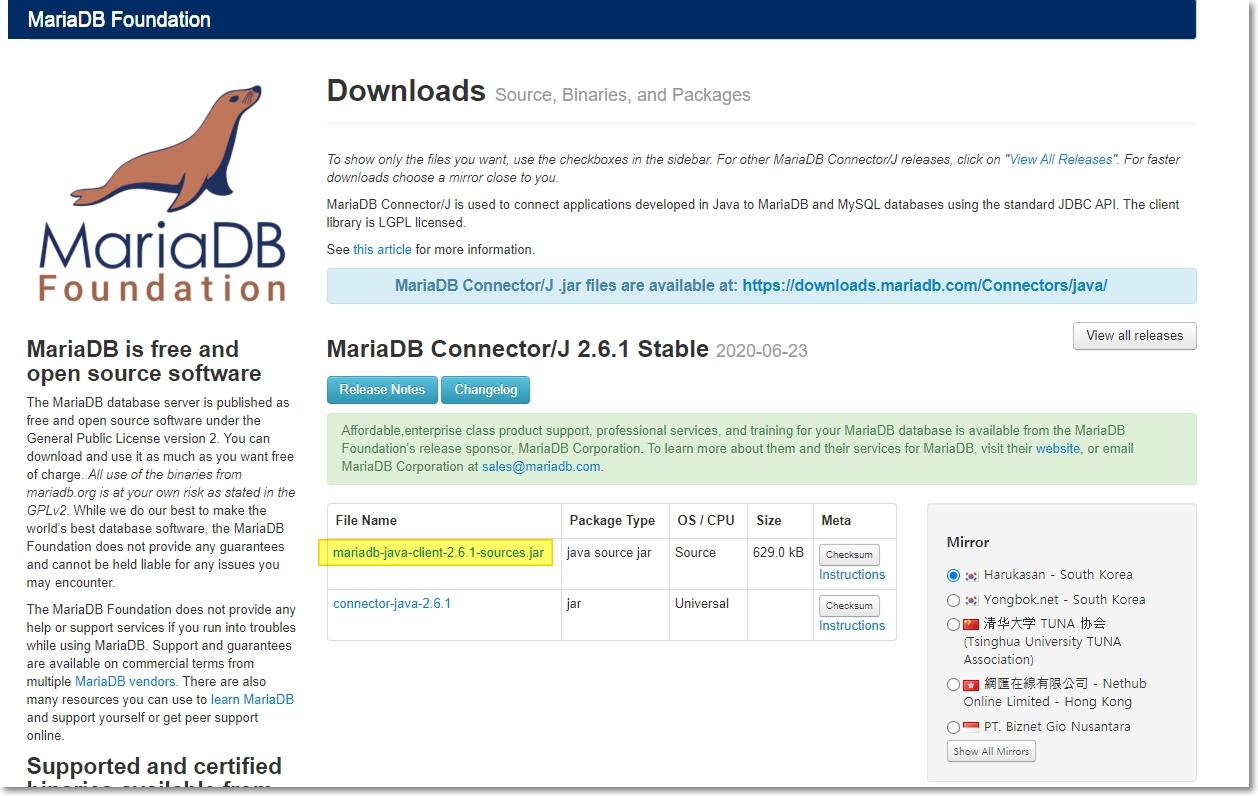Open the Release Notes
1258x796 pixels.
(x=382, y=390)
